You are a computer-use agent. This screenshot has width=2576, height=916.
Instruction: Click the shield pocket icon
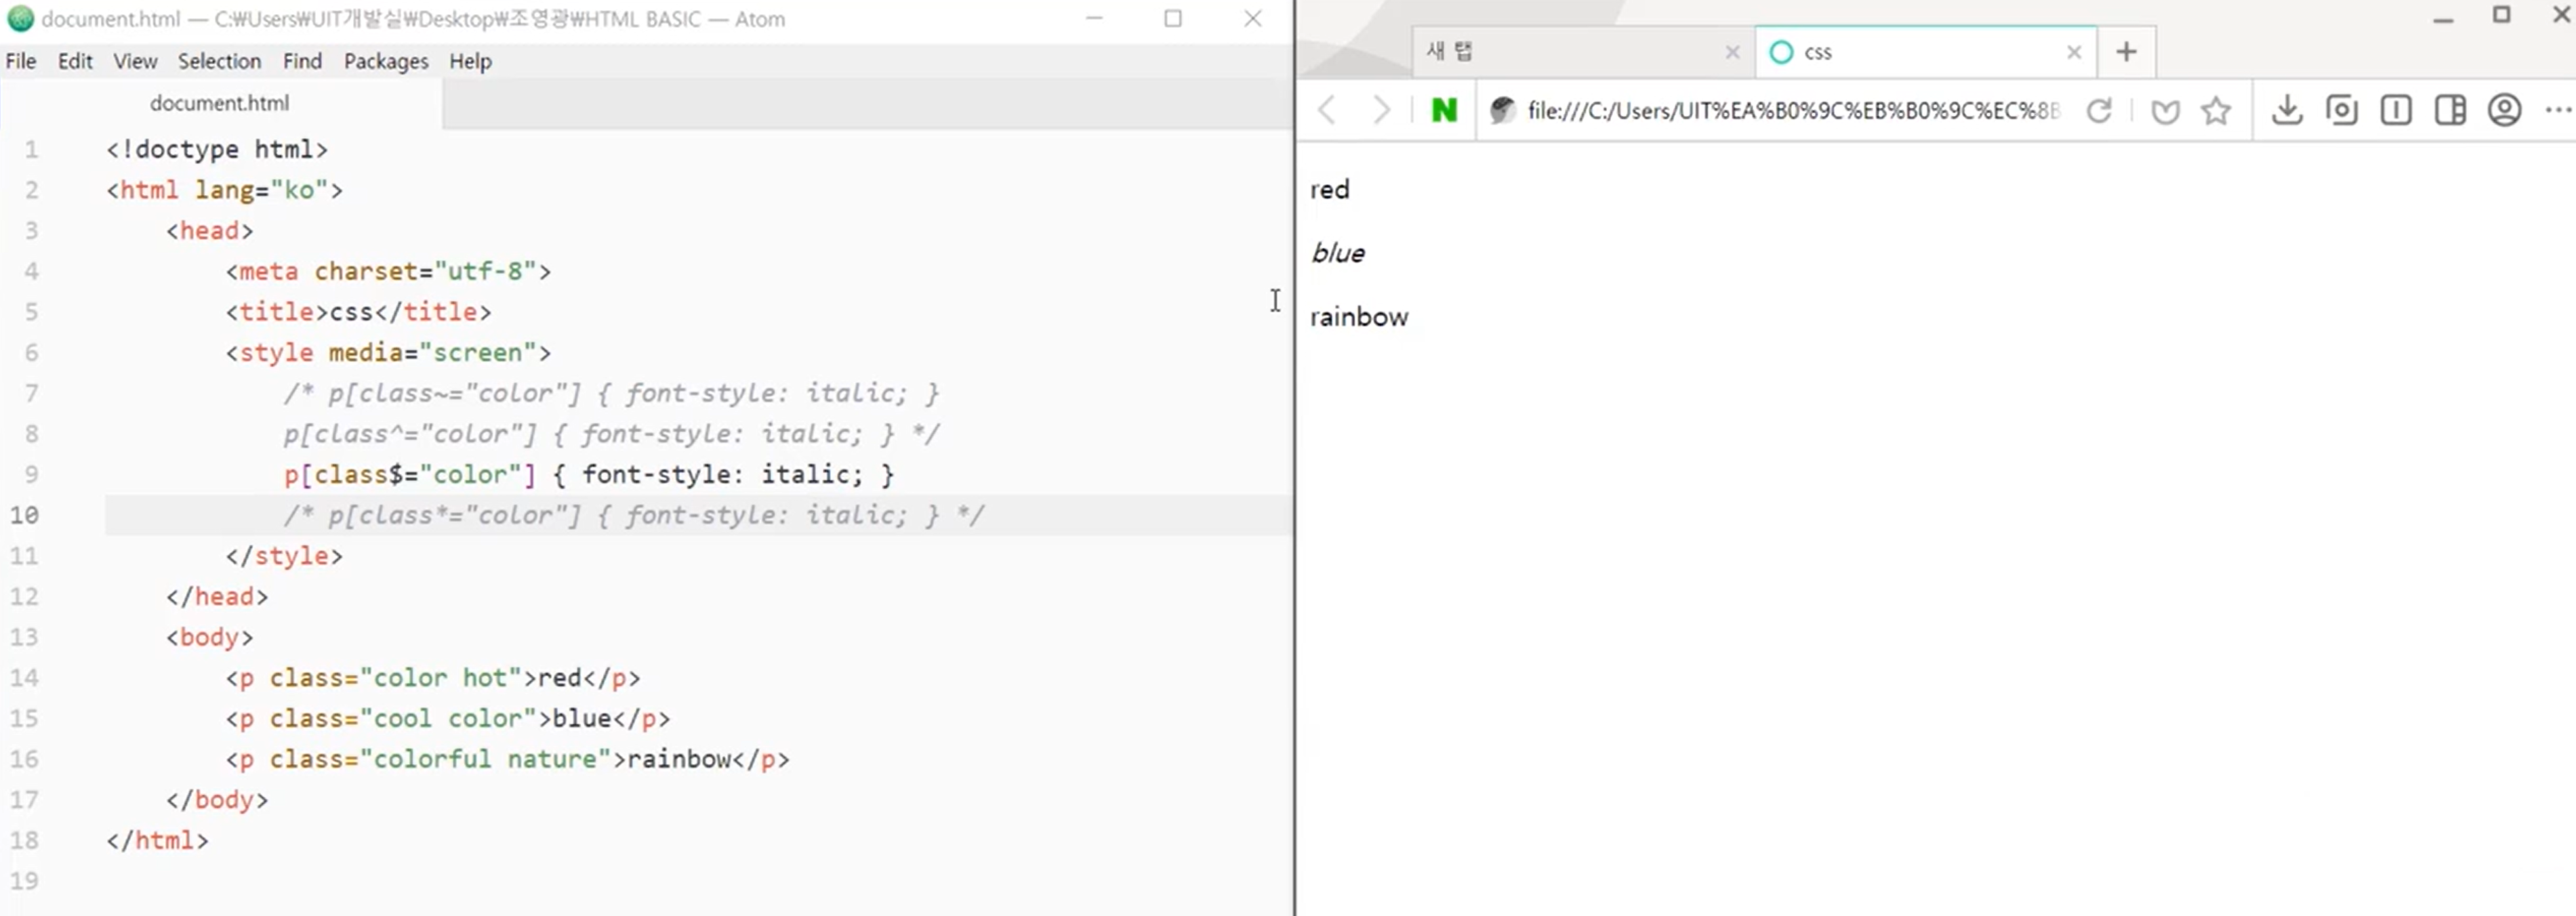[x=2165, y=111]
